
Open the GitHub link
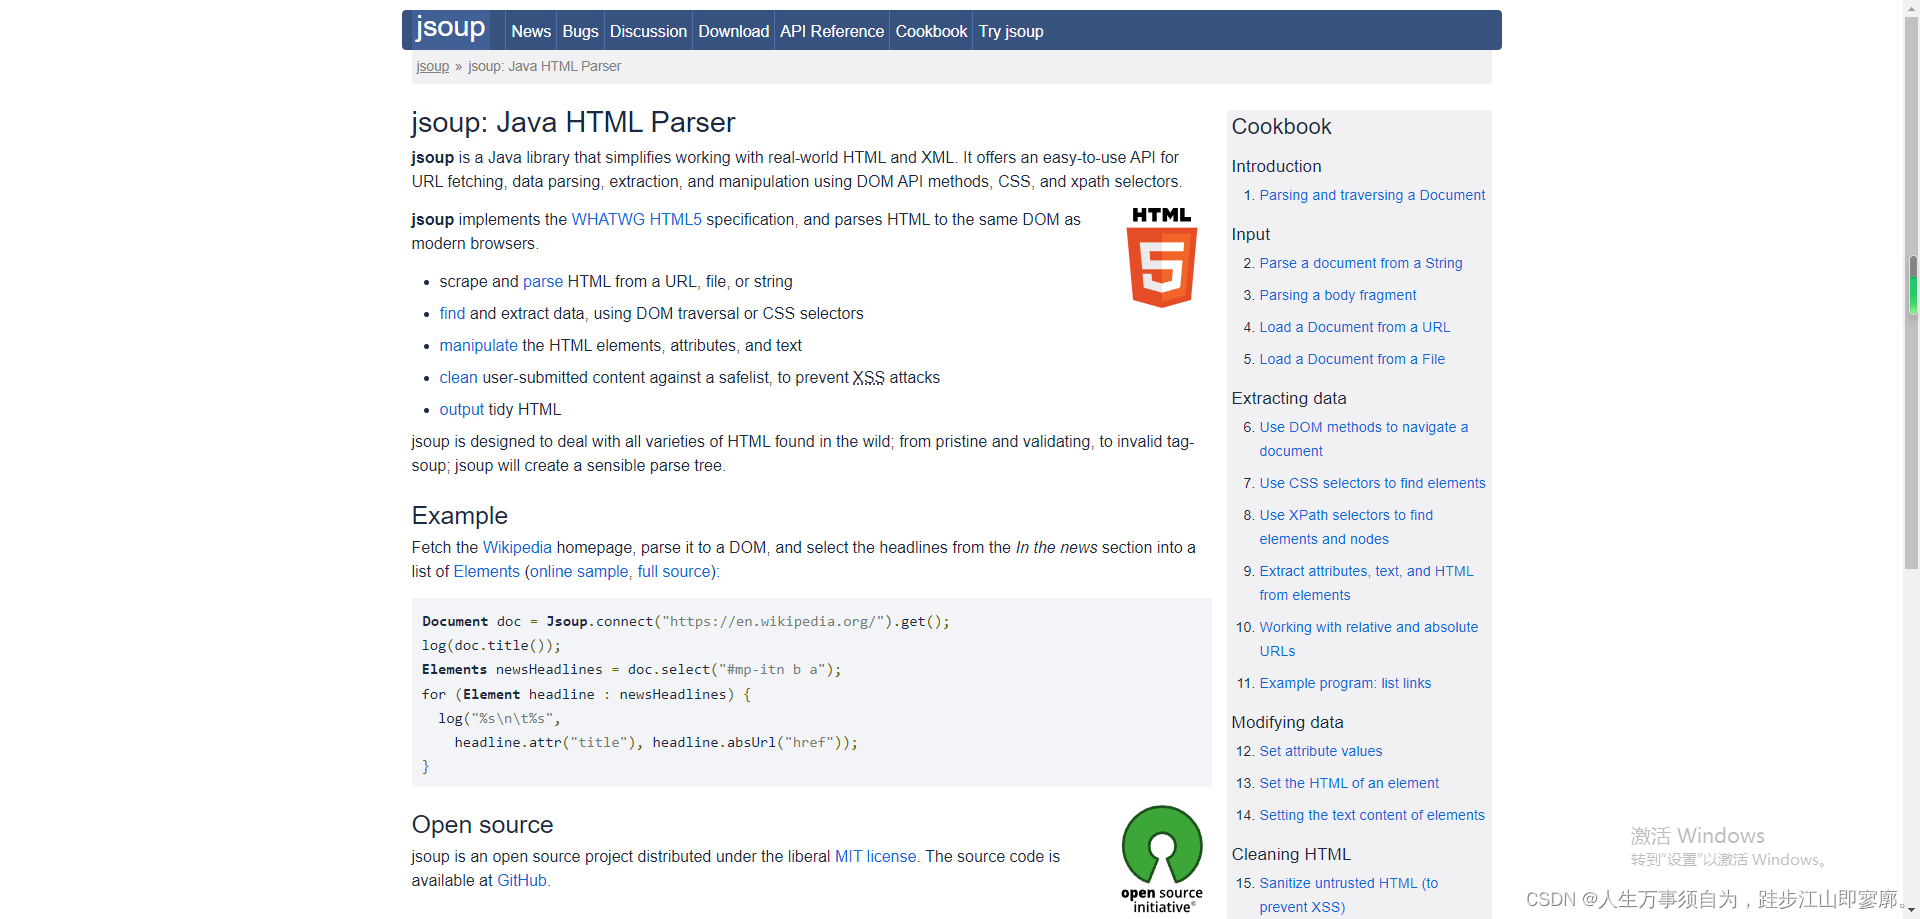click(522, 880)
